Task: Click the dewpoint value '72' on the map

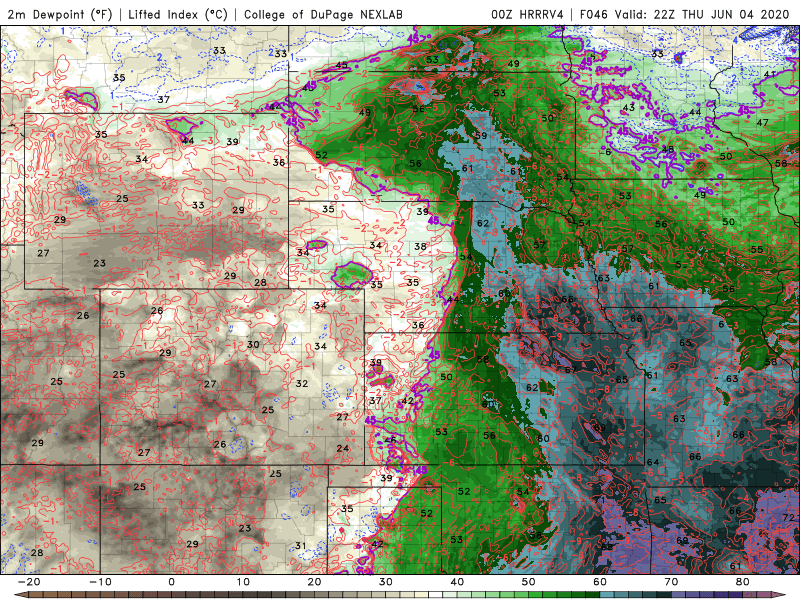Action: click(x=788, y=517)
